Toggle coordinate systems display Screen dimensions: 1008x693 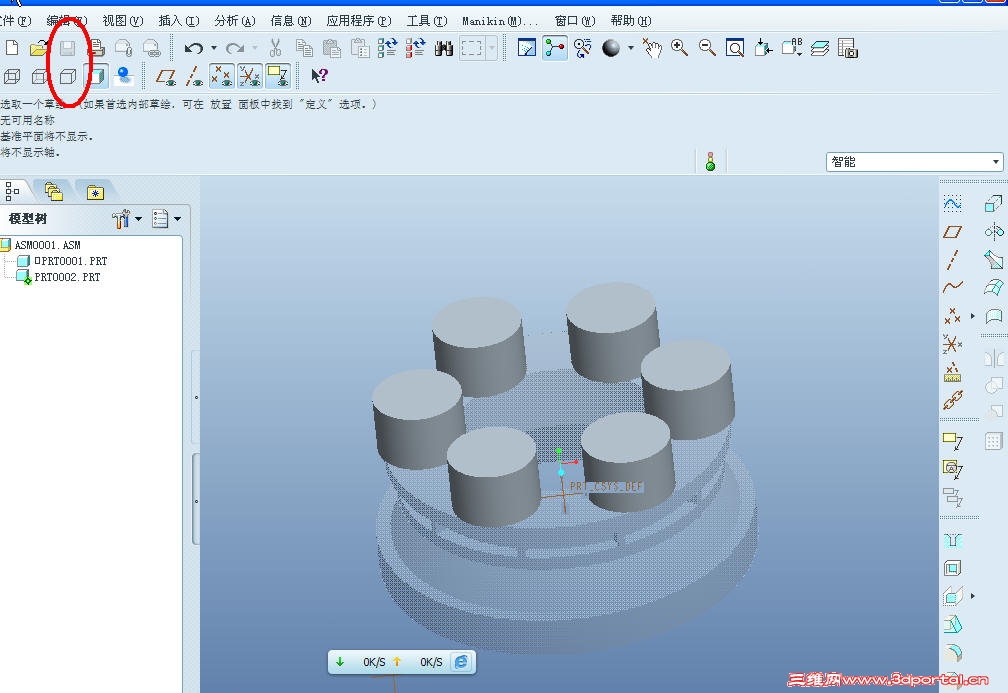249,76
